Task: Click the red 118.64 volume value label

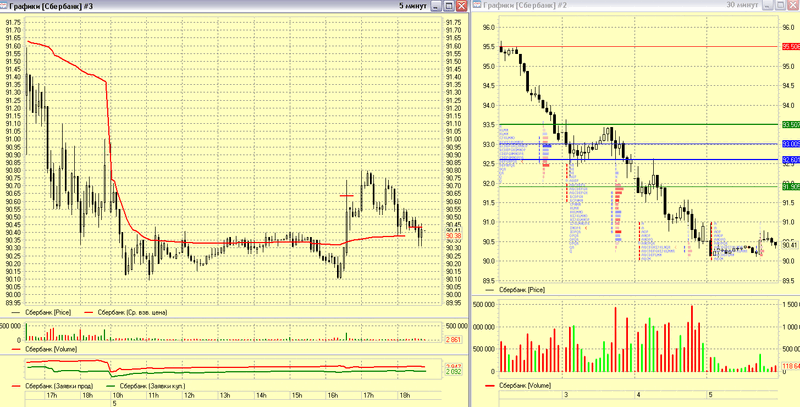Action: pos(791,367)
